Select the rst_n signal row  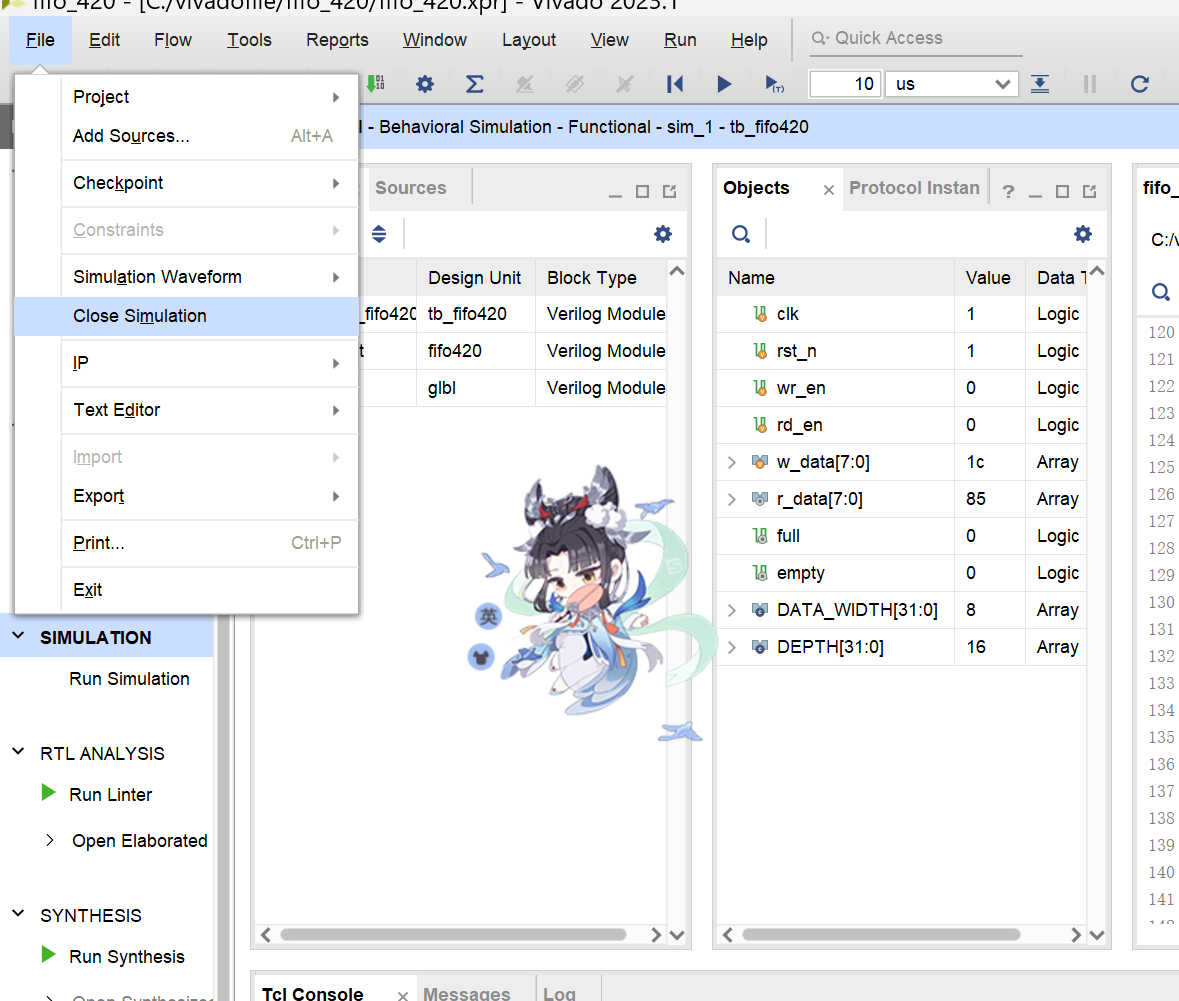point(901,350)
